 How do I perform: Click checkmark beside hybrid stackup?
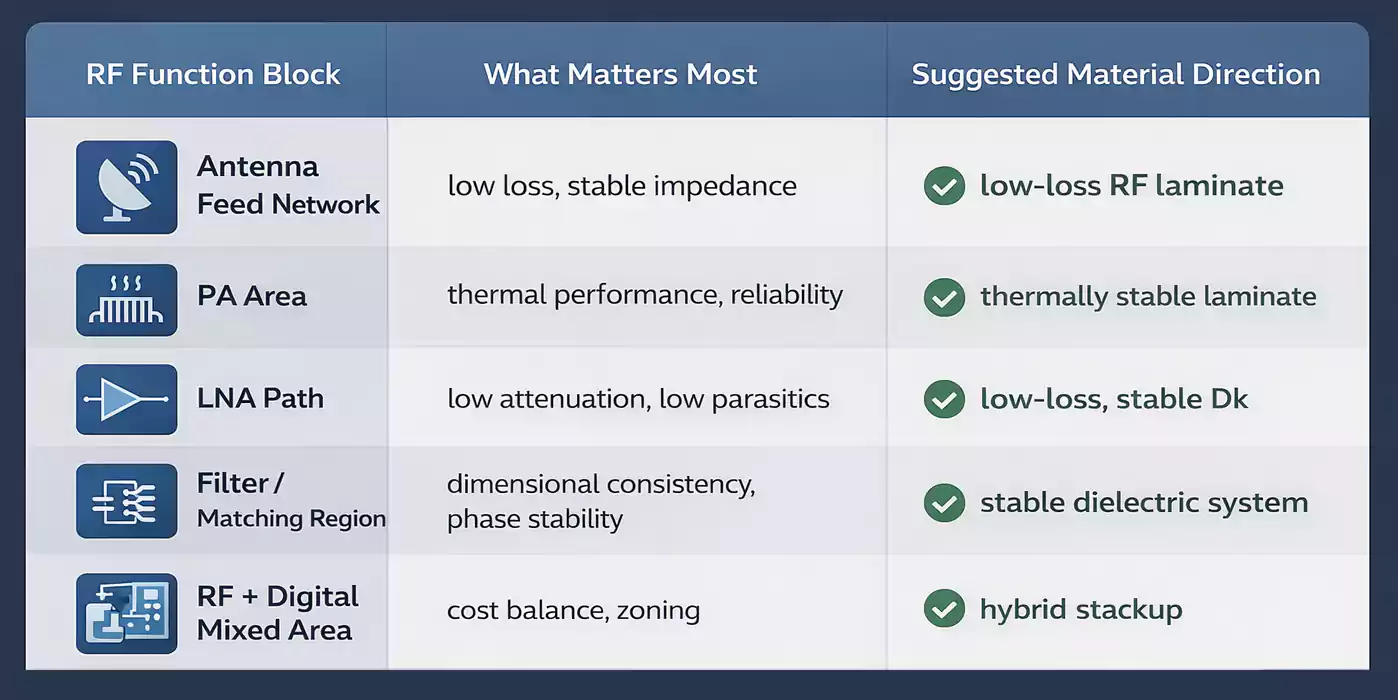944,609
